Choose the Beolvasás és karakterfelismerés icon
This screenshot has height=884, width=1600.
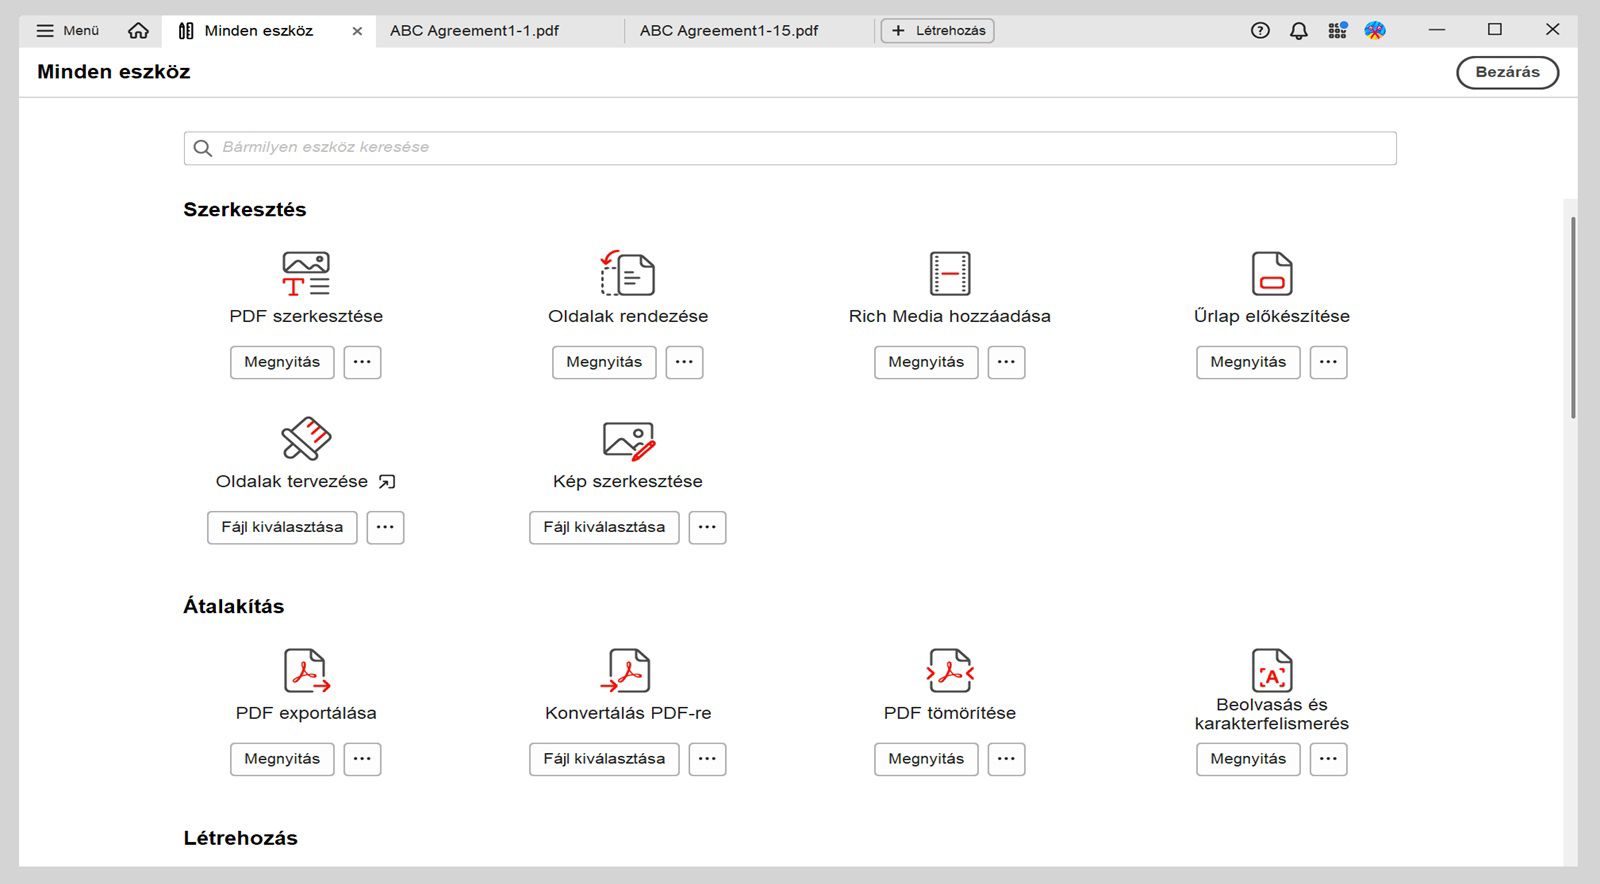tap(1272, 670)
